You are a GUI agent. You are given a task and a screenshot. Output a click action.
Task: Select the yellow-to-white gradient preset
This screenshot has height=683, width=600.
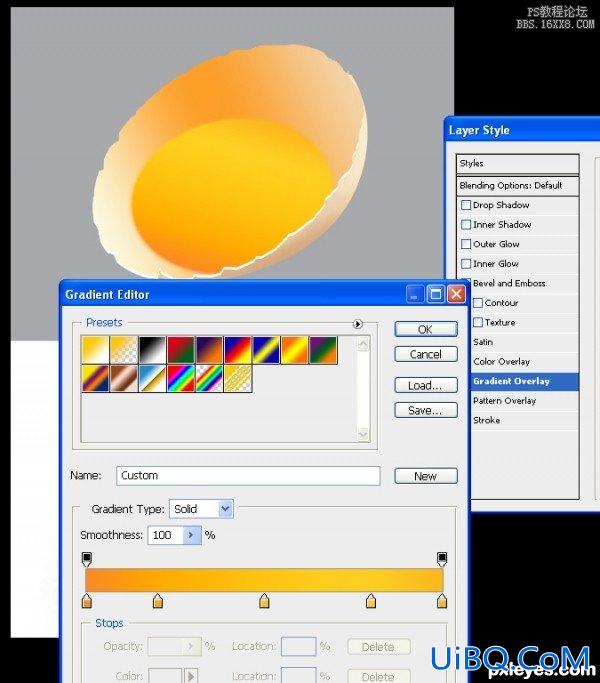pos(95,350)
